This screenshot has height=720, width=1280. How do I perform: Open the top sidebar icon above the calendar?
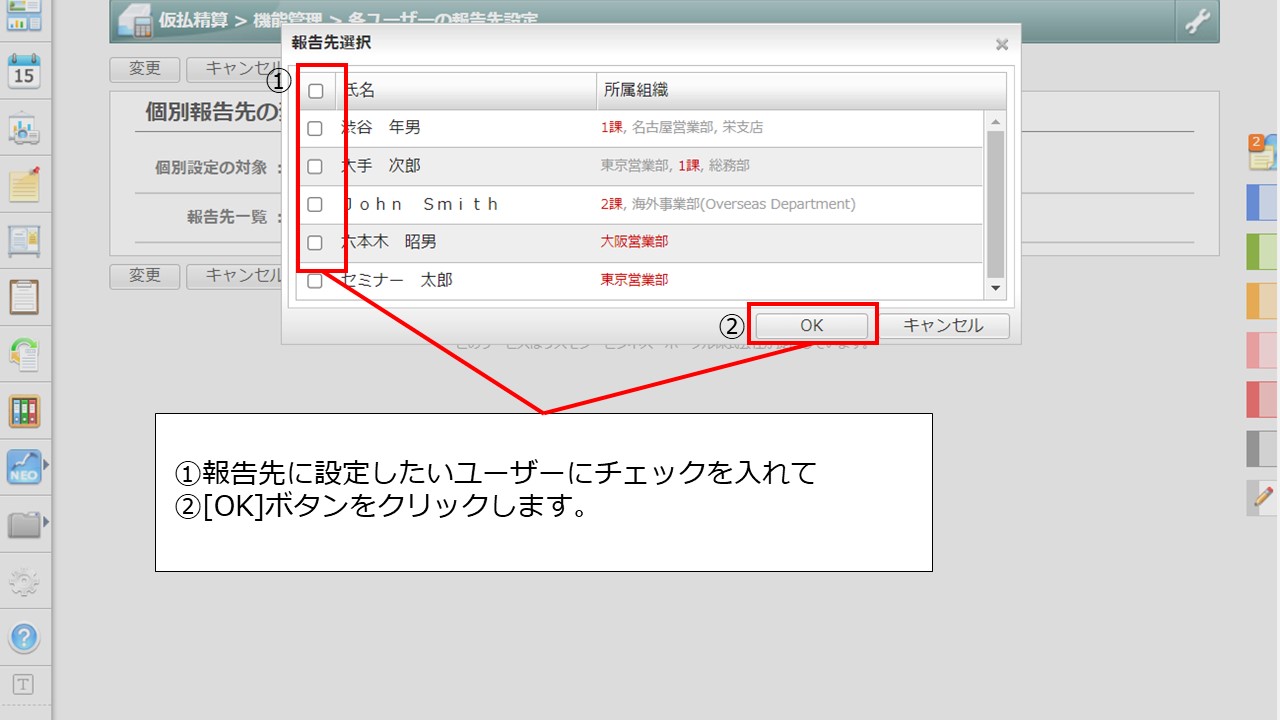coord(24,15)
